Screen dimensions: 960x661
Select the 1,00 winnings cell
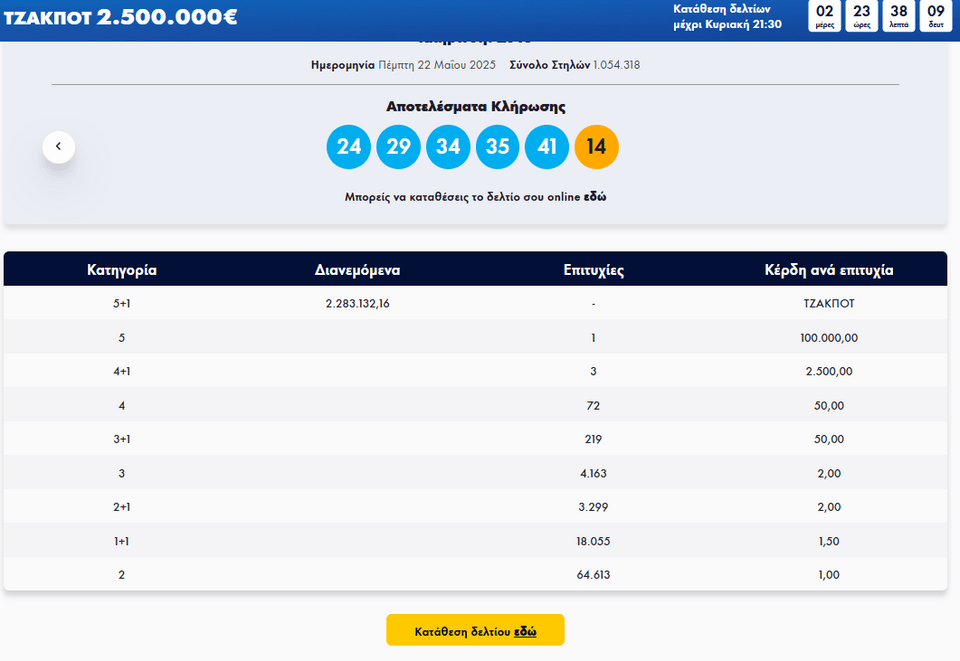tap(829, 575)
